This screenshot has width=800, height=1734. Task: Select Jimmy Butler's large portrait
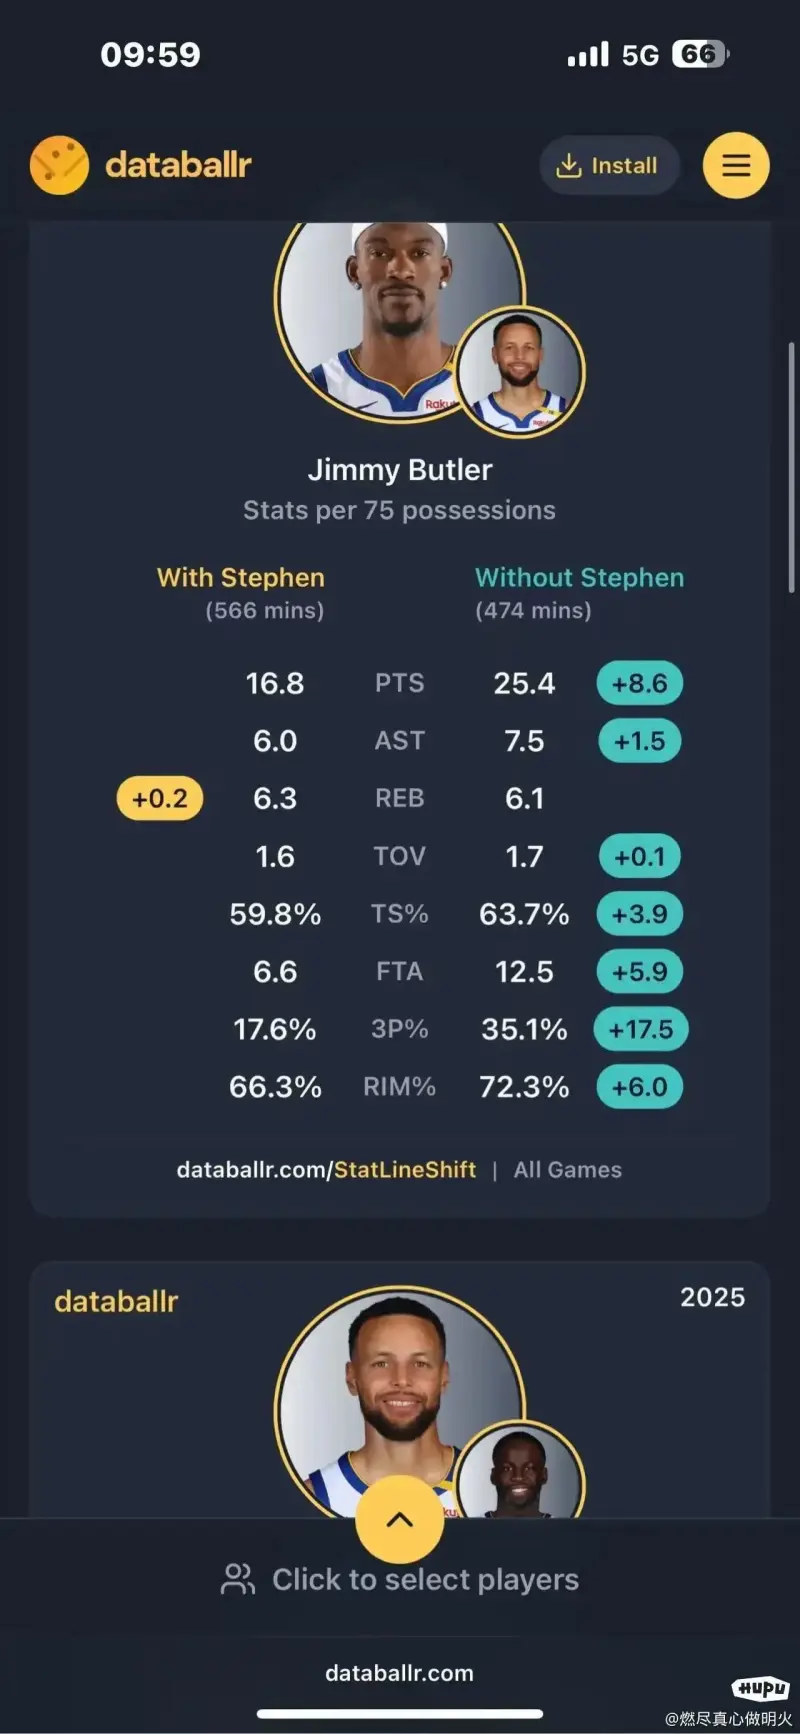[400, 320]
